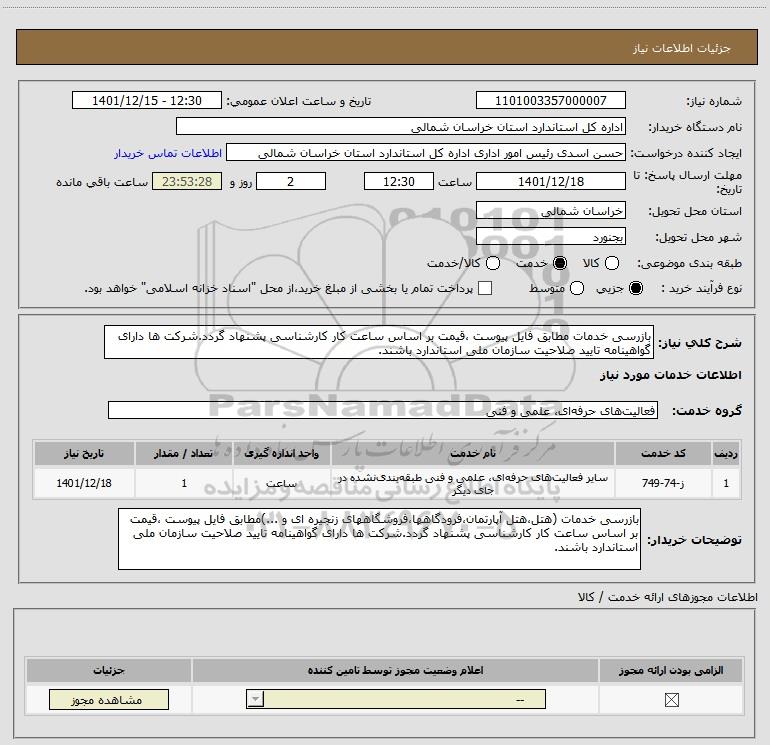Viewport: 770px width, 745px height.
Task: Click the unit cell ساعت in the table
Action: click(x=281, y=483)
